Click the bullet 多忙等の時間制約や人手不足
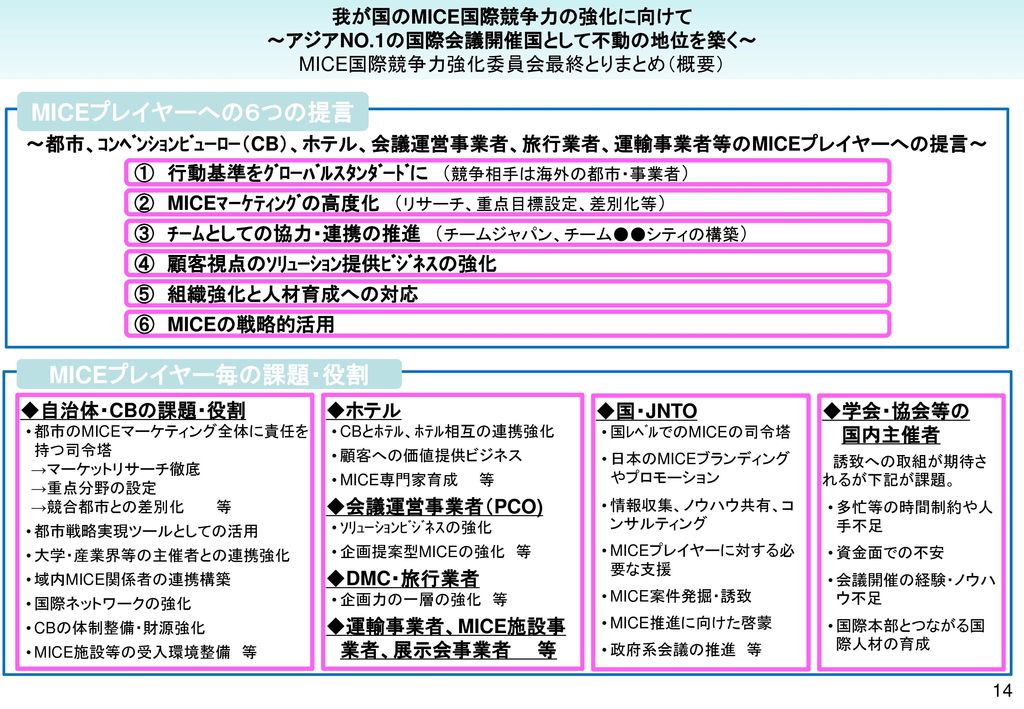1024x709 pixels. pyautogui.click(x=910, y=516)
